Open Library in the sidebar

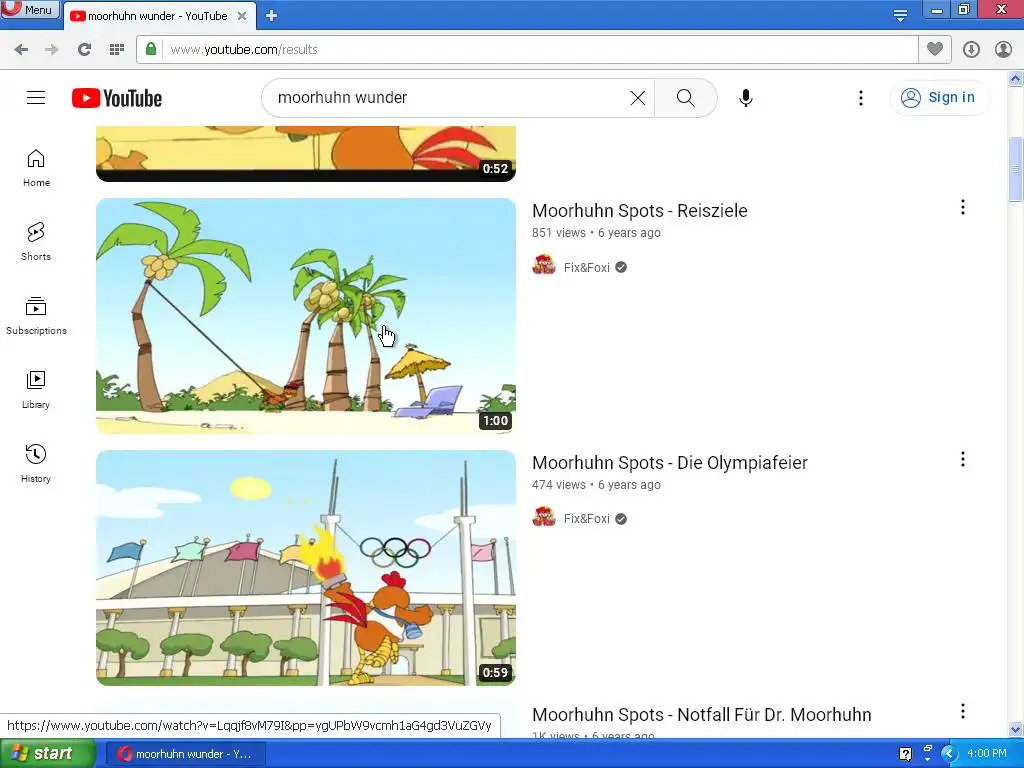coord(36,390)
